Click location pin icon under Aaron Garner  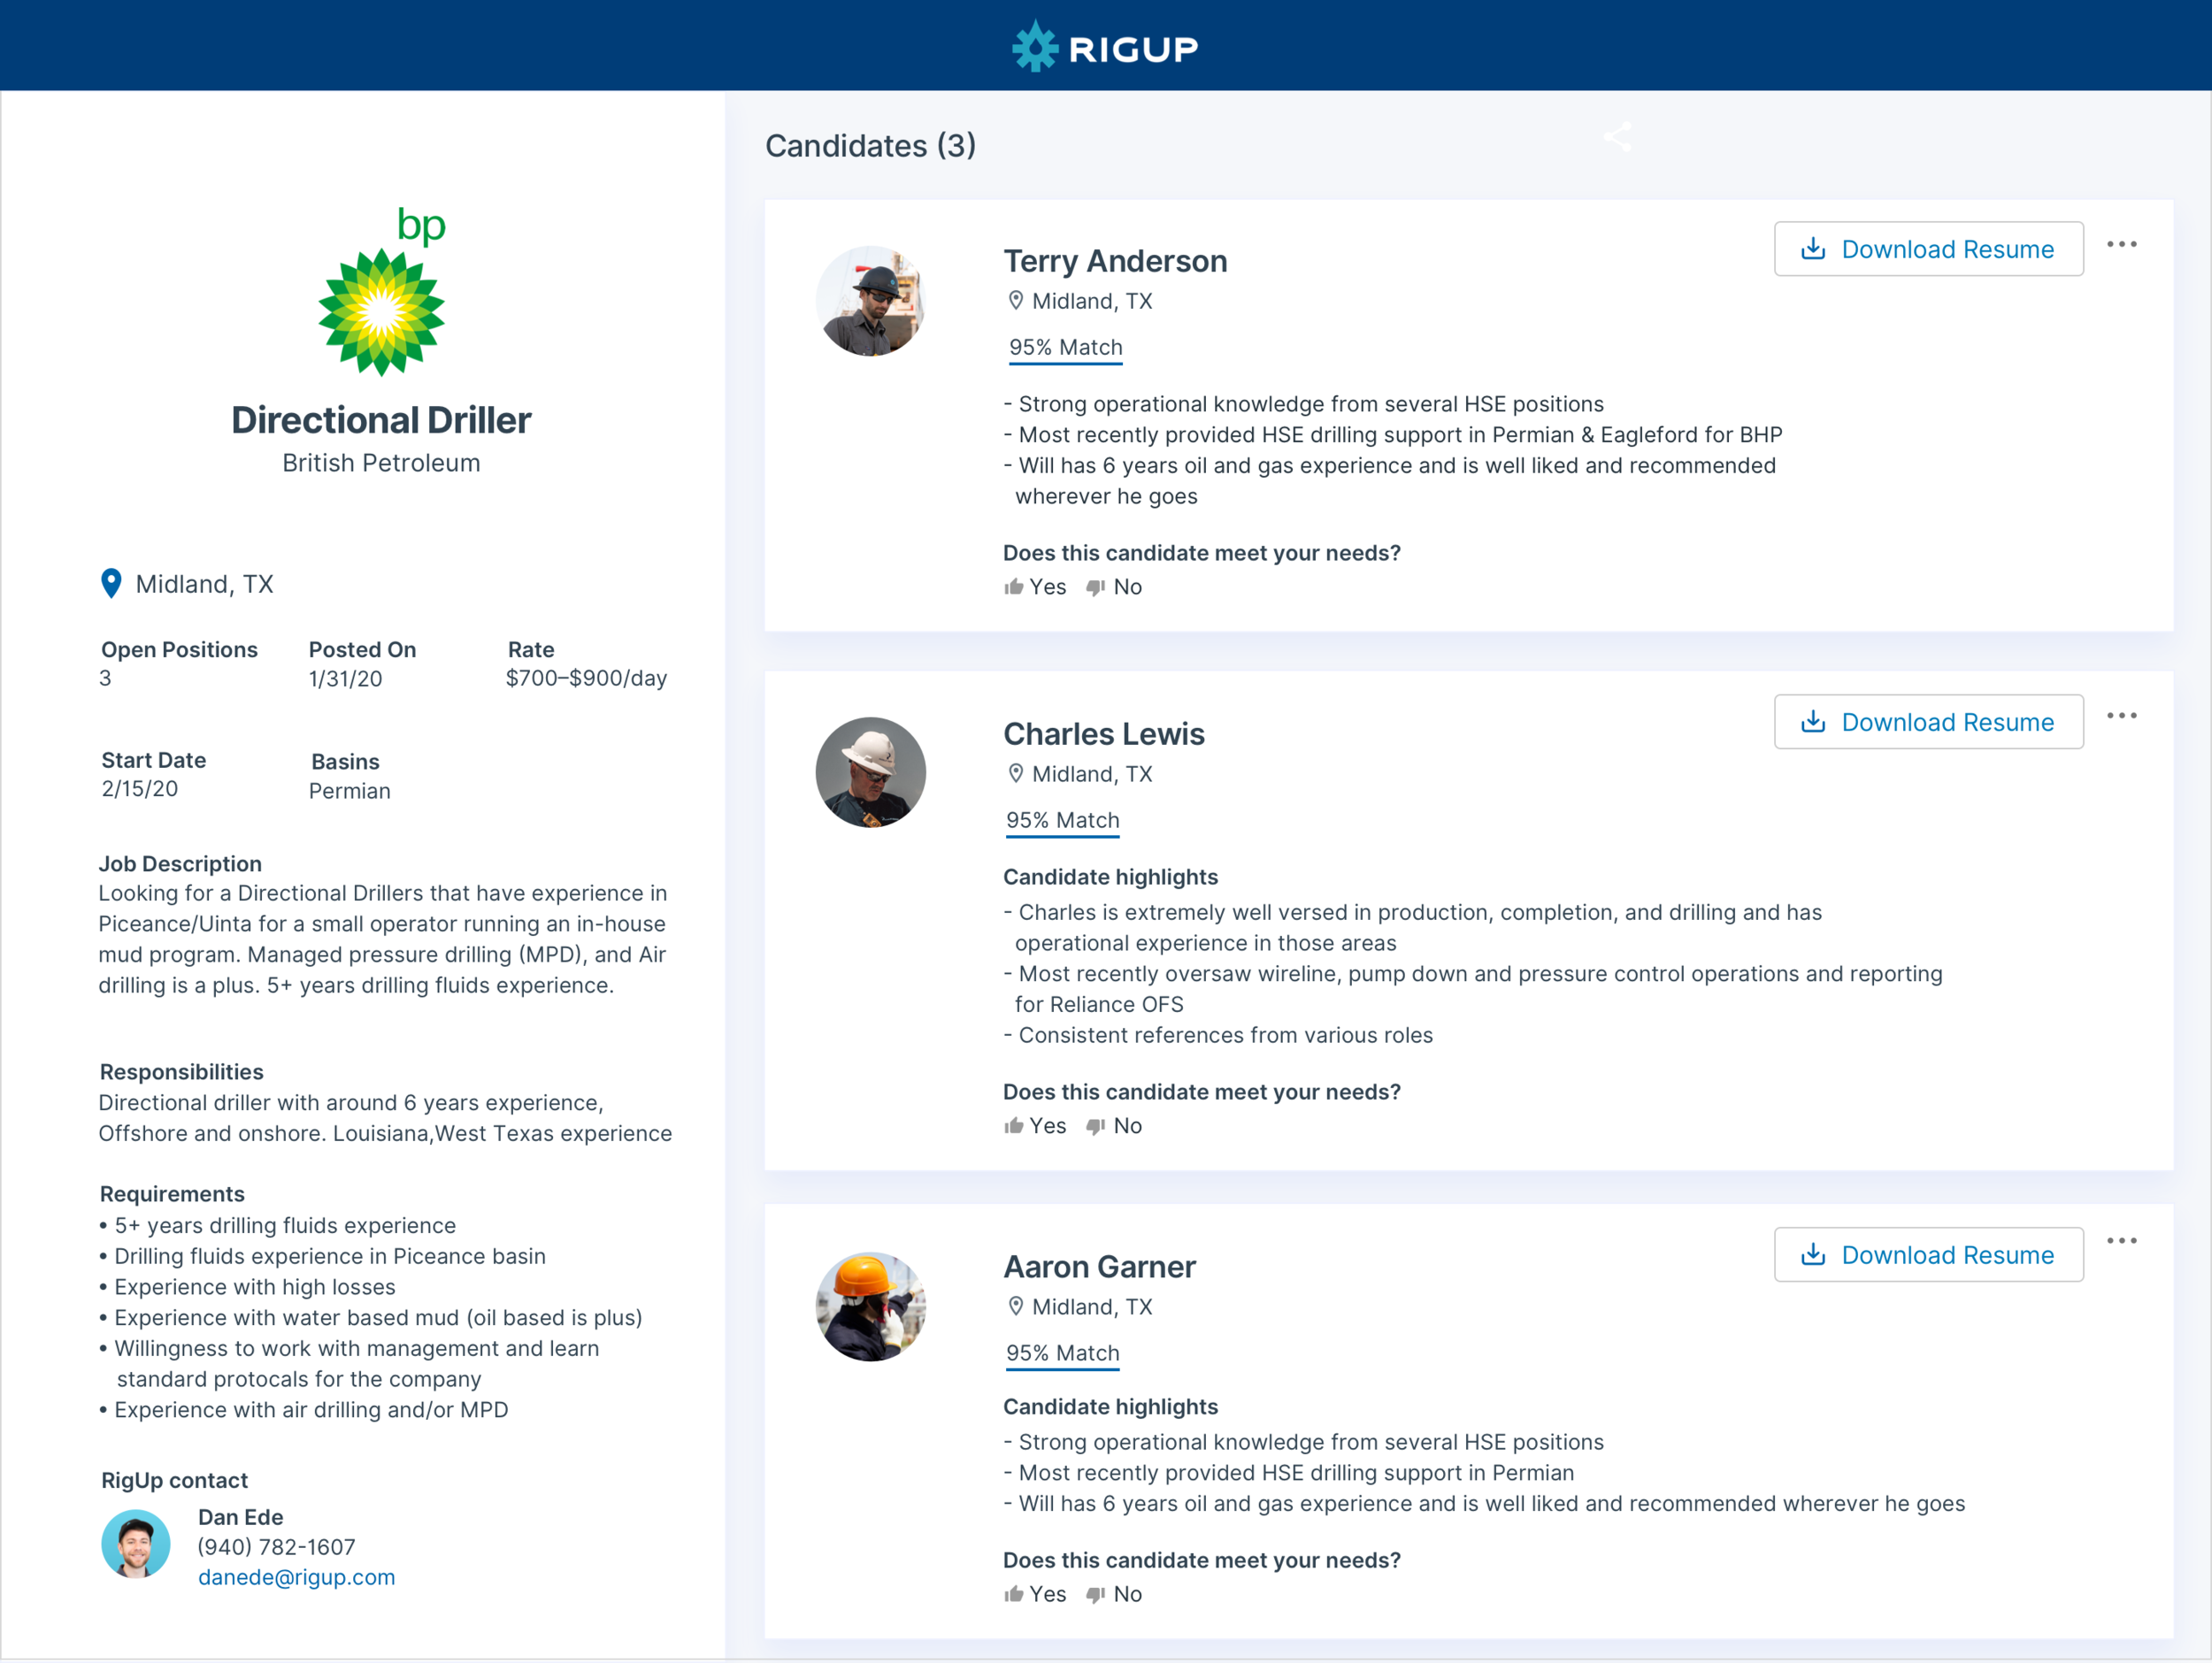click(x=1016, y=1306)
